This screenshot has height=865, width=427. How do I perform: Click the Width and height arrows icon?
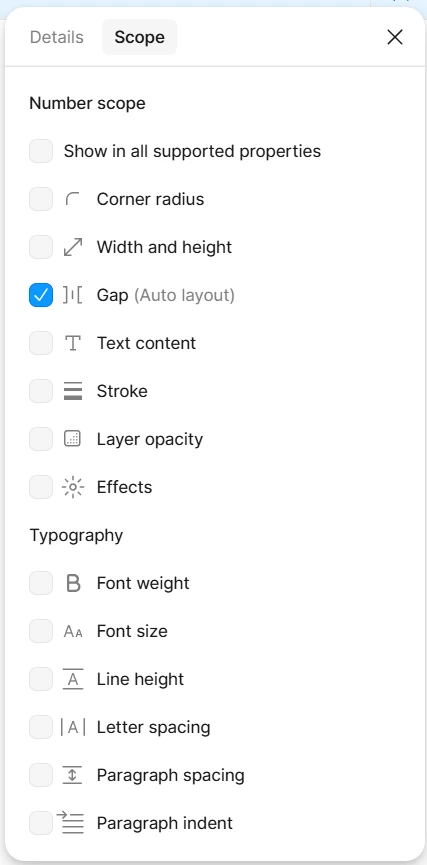(x=73, y=247)
